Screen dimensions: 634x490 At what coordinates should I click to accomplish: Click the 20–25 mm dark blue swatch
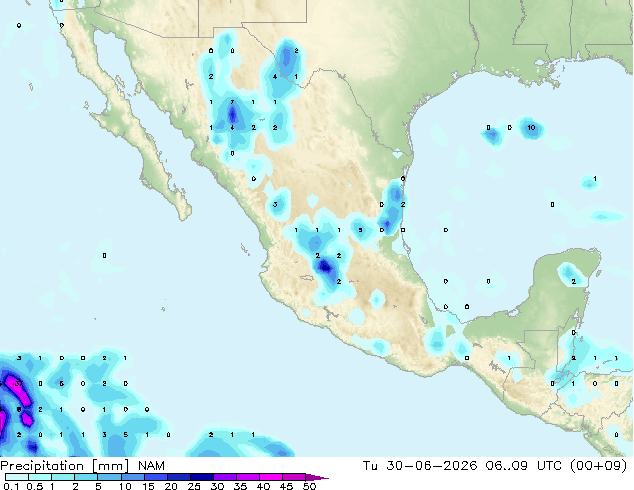click(x=178, y=477)
